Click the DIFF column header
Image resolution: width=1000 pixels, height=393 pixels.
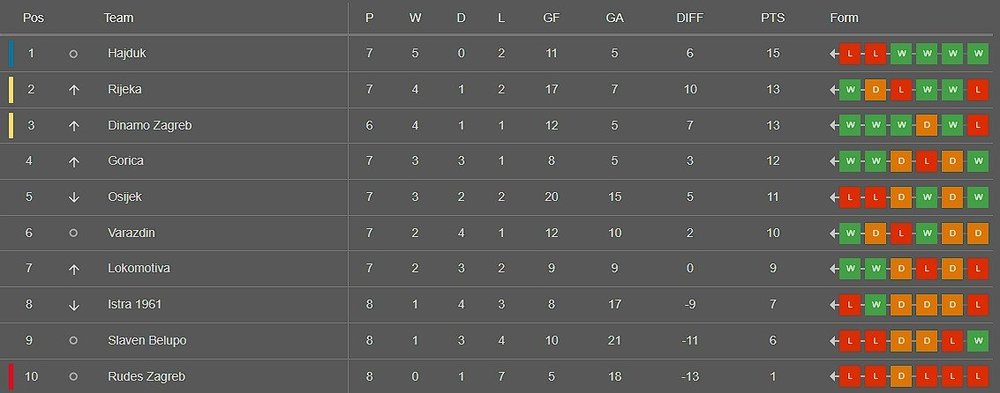tap(689, 18)
